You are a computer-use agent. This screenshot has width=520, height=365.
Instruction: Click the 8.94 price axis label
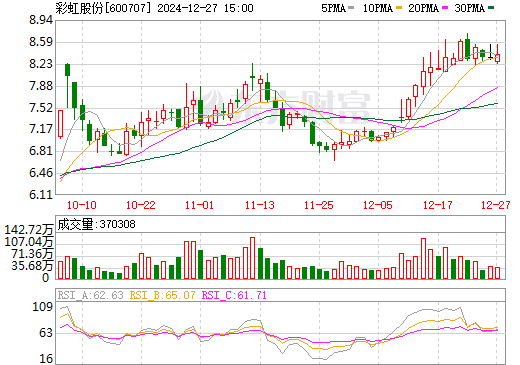click(x=41, y=20)
